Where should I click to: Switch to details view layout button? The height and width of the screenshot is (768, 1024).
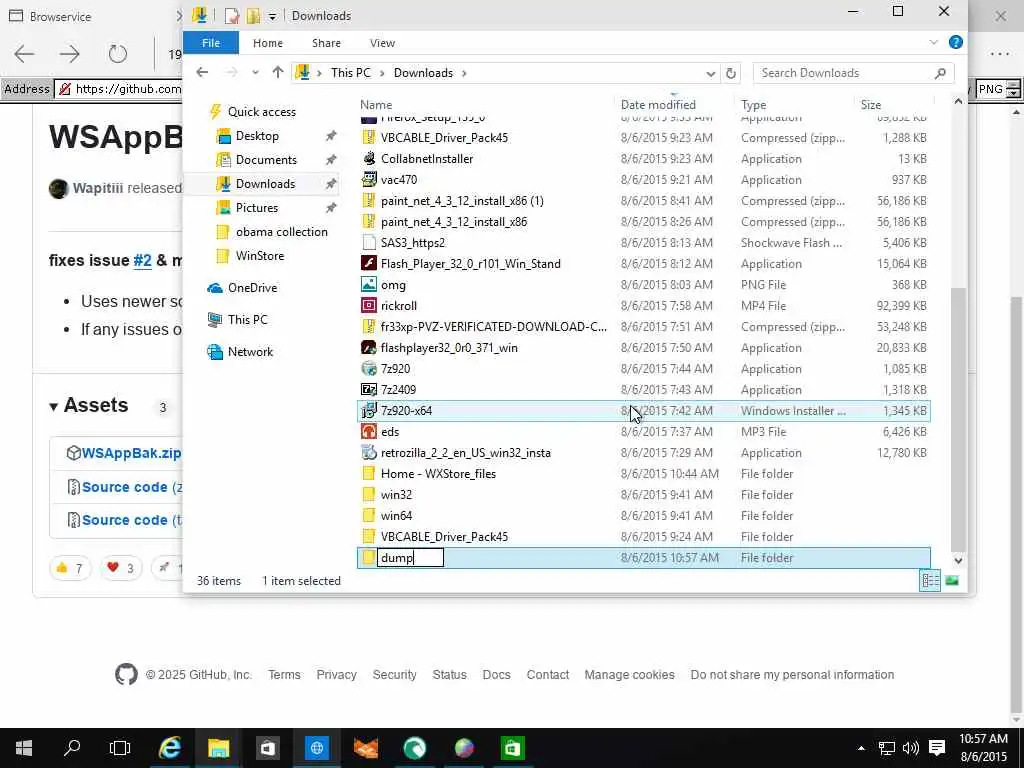[x=930, y=581]
